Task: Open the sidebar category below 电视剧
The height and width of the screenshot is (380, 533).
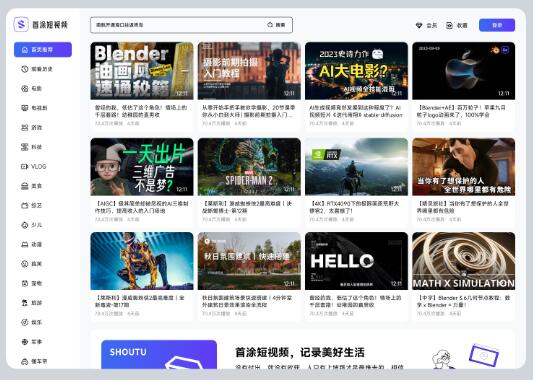Action: 37,127
